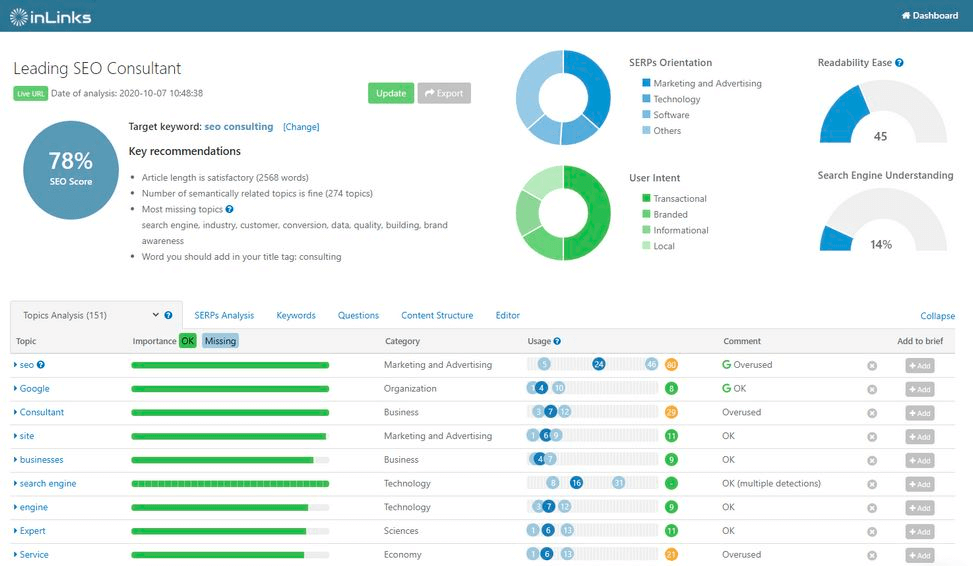Click help icon beside Most missing topics
This screenshot has width=973, height=566.
tap(230, 209)
